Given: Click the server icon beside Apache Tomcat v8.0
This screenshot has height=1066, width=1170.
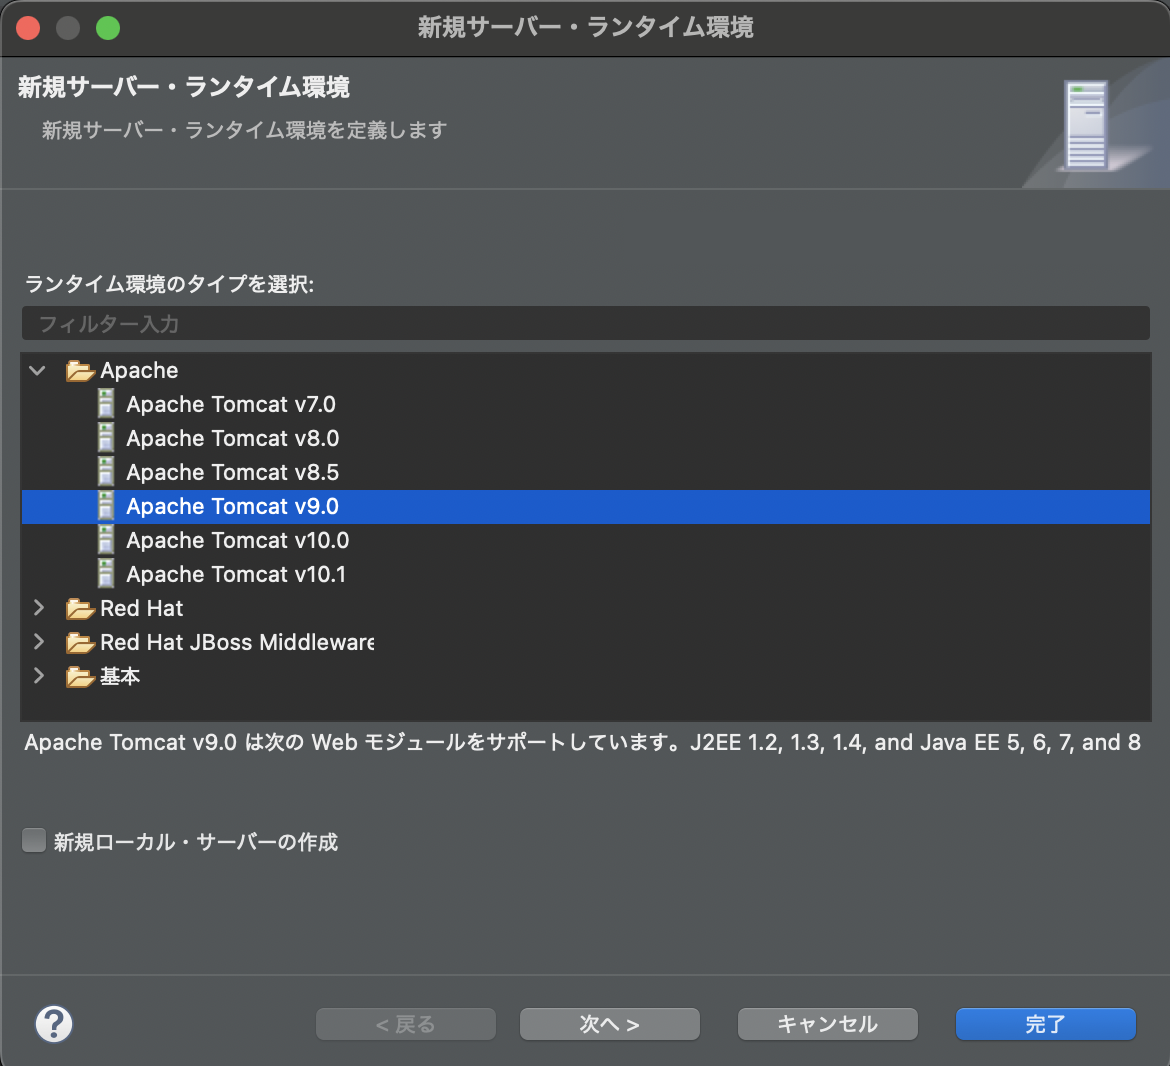Looking at the screenshot, I should 106,438.
